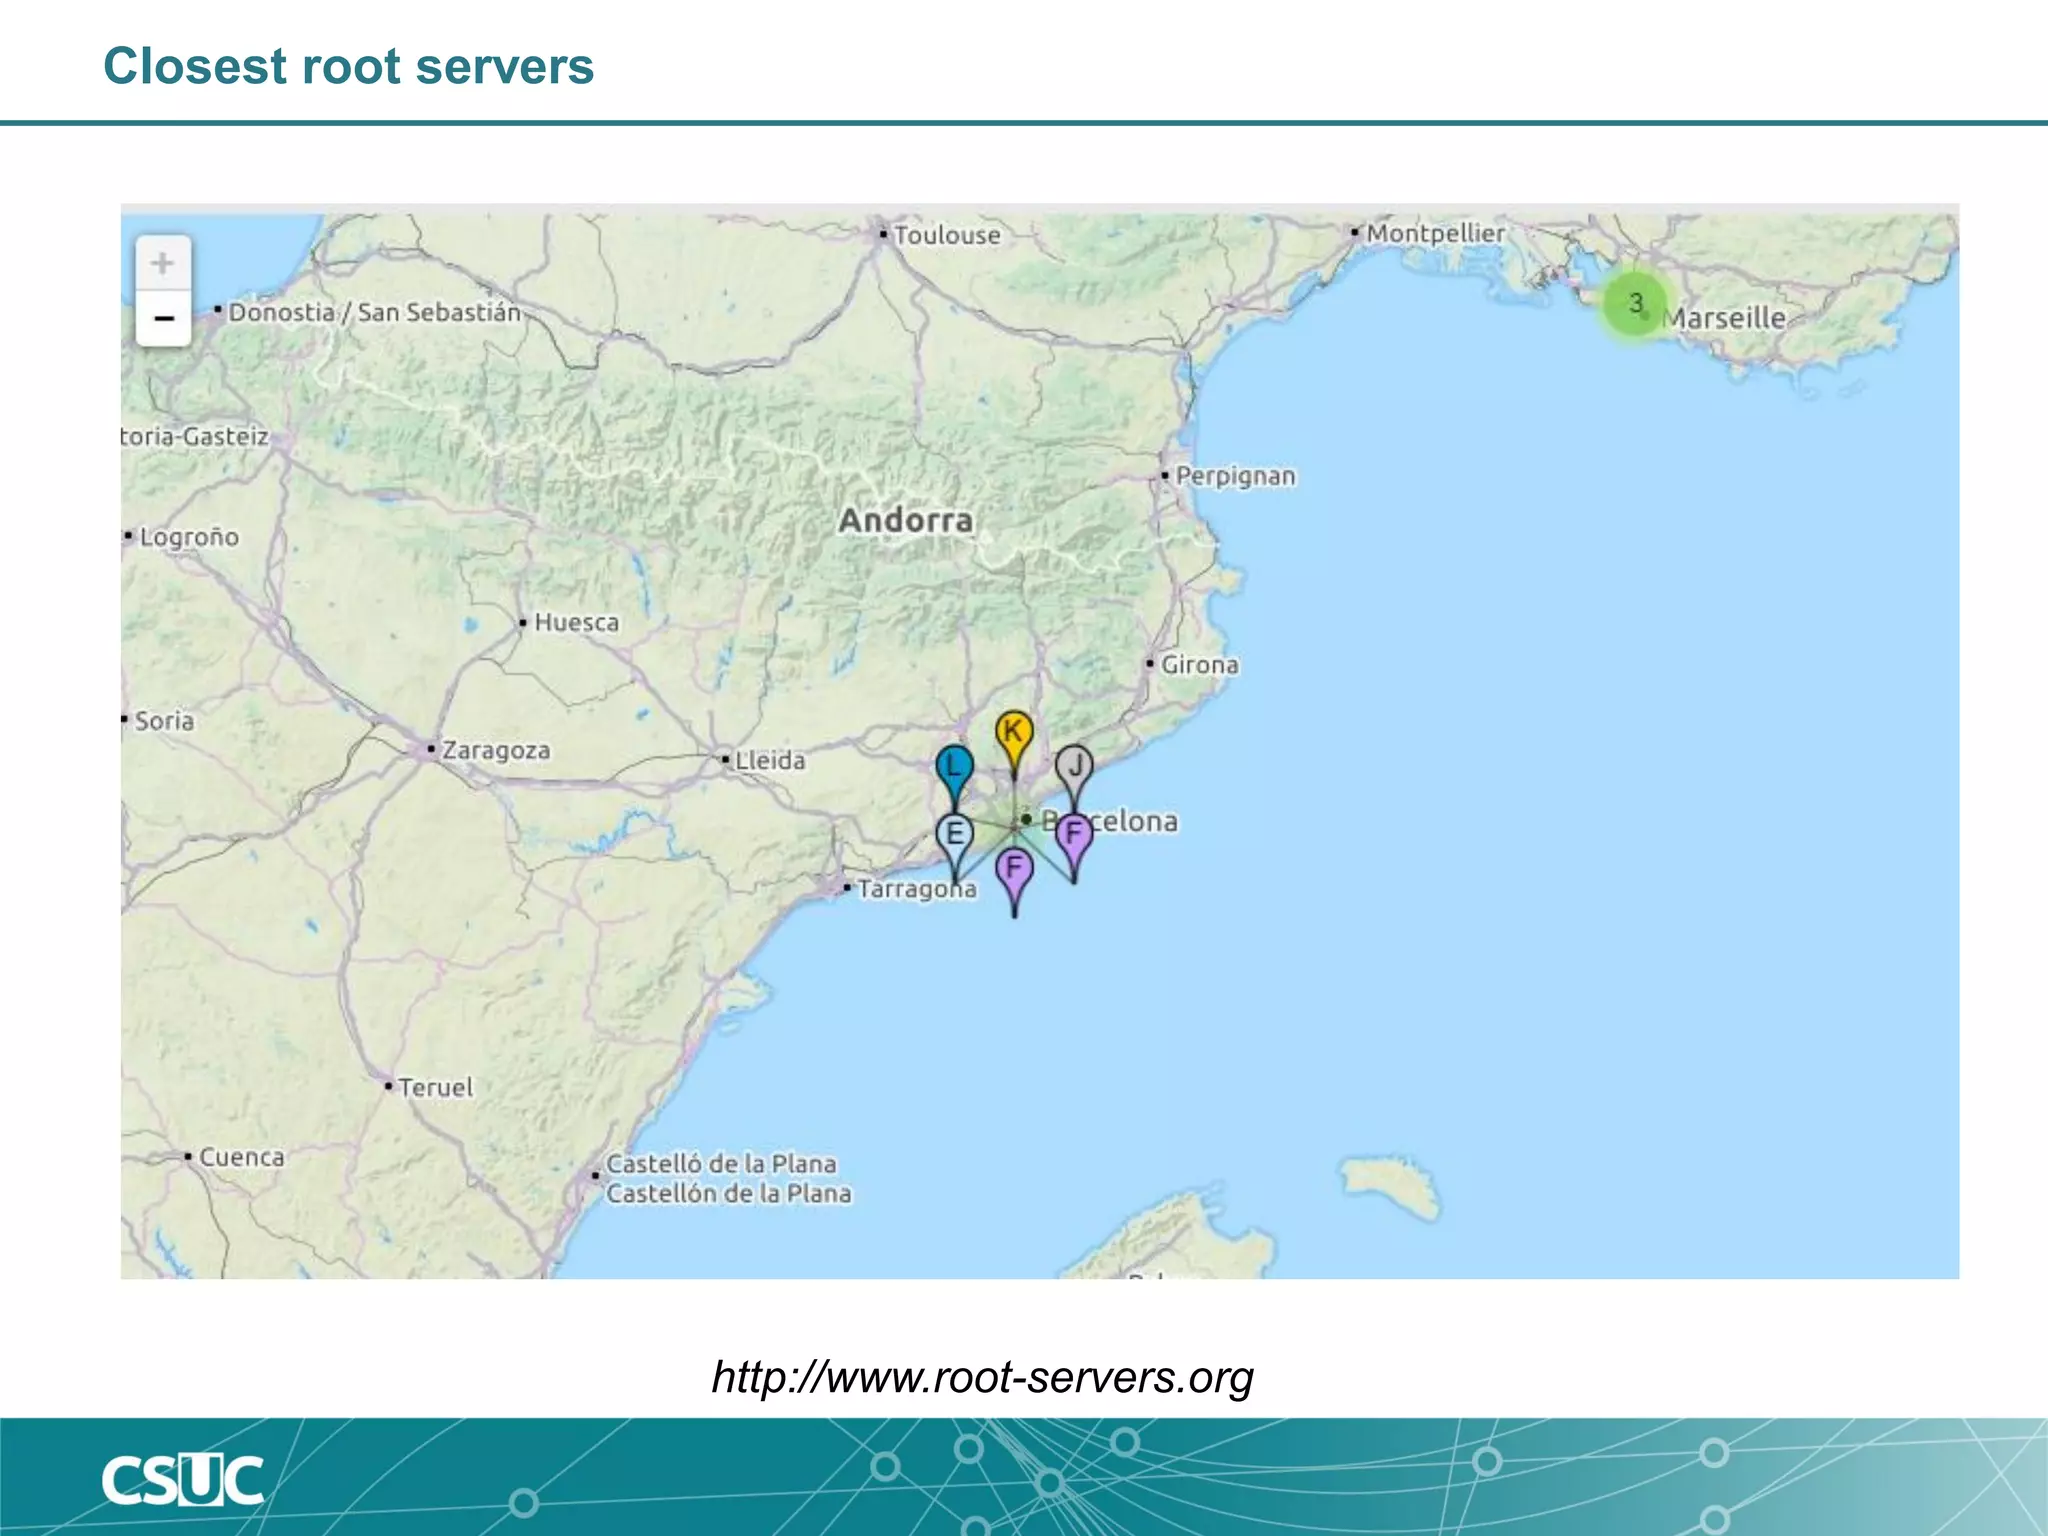
Task: Select the gray J root server marker
Action: (1074, 778)
